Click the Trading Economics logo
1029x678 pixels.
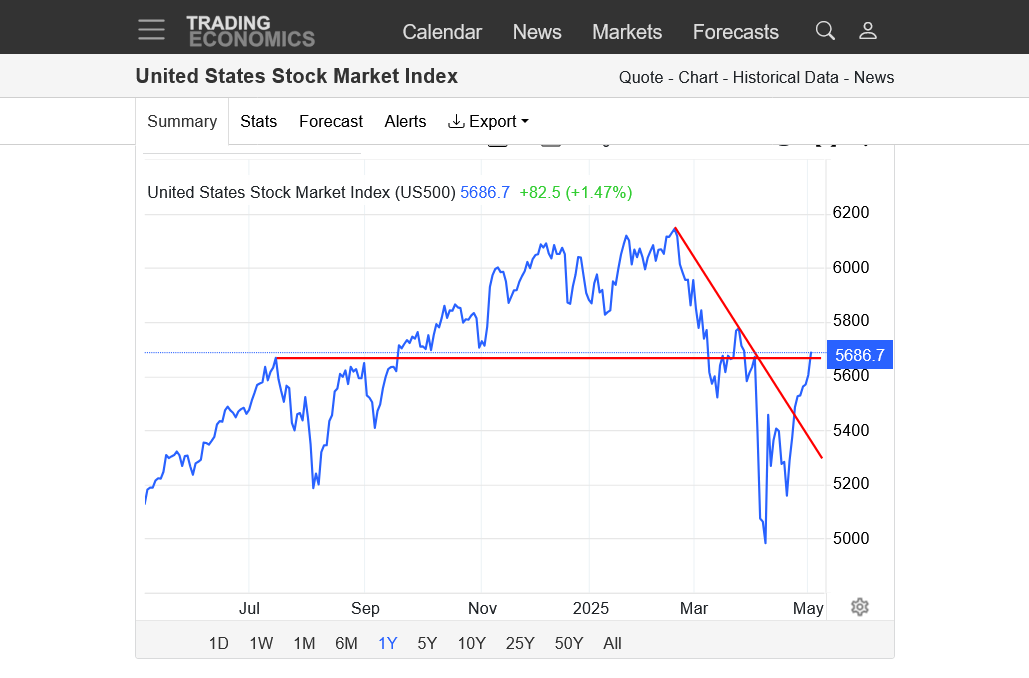point(250,31)
